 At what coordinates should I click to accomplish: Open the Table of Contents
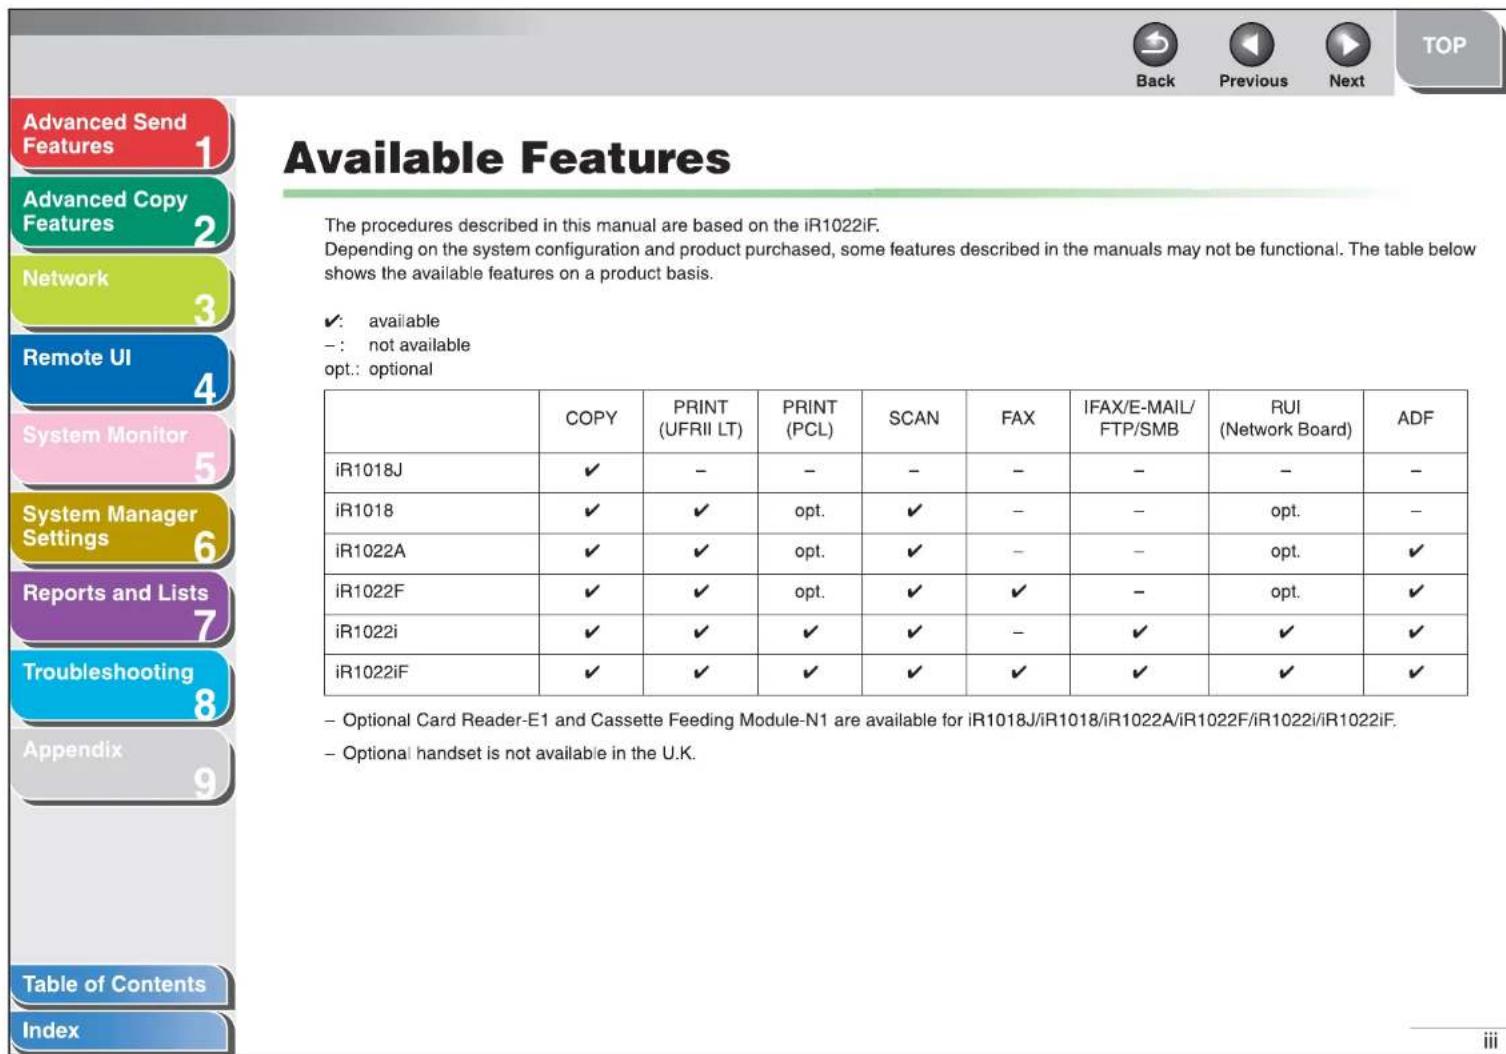pos(120,986)
